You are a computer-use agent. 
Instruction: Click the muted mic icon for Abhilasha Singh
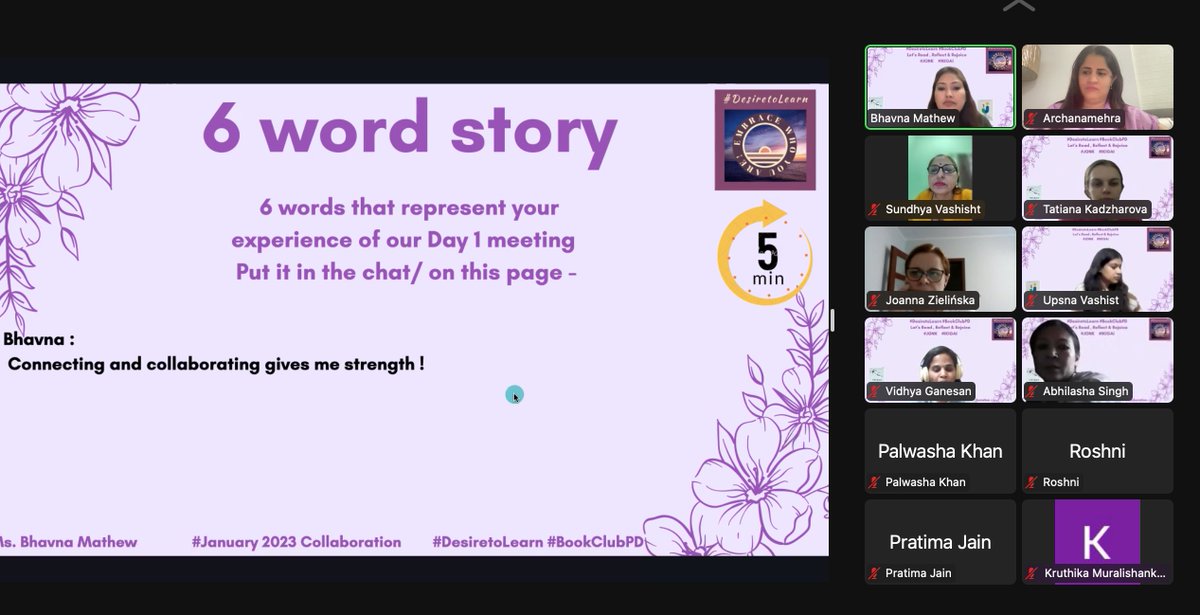[1032, 391]
